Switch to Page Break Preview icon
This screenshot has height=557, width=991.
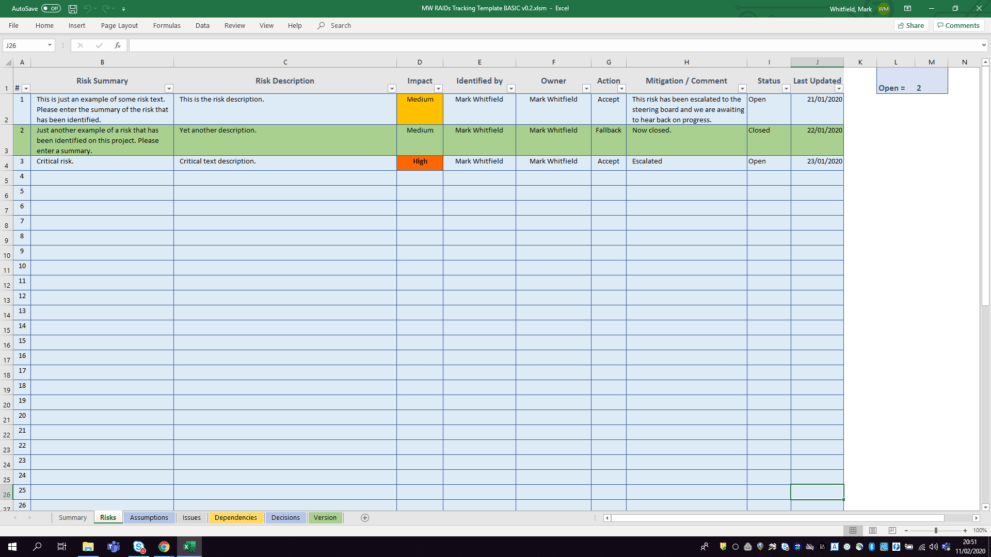coord(892,530)
